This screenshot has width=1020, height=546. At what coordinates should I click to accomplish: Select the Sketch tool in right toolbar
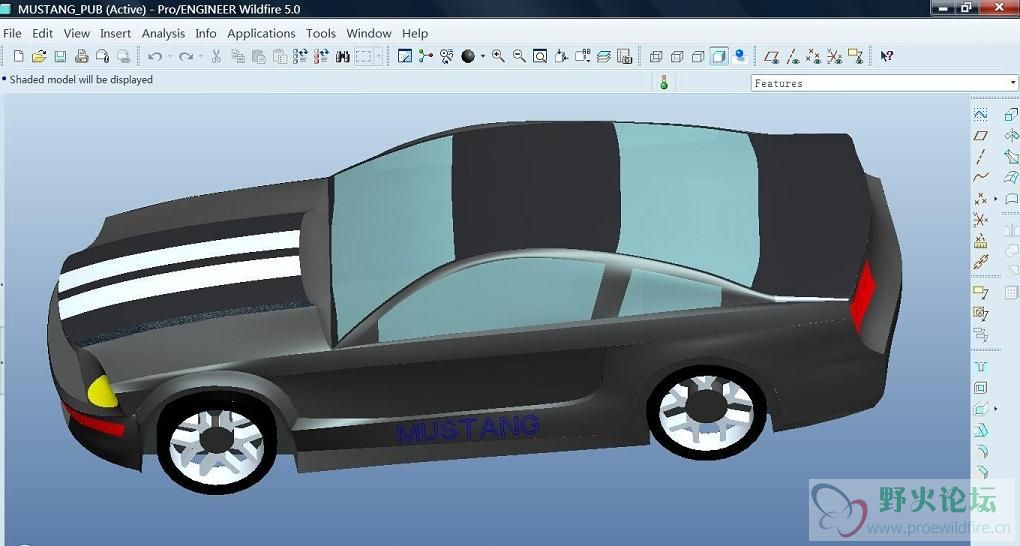coord(980,115)
